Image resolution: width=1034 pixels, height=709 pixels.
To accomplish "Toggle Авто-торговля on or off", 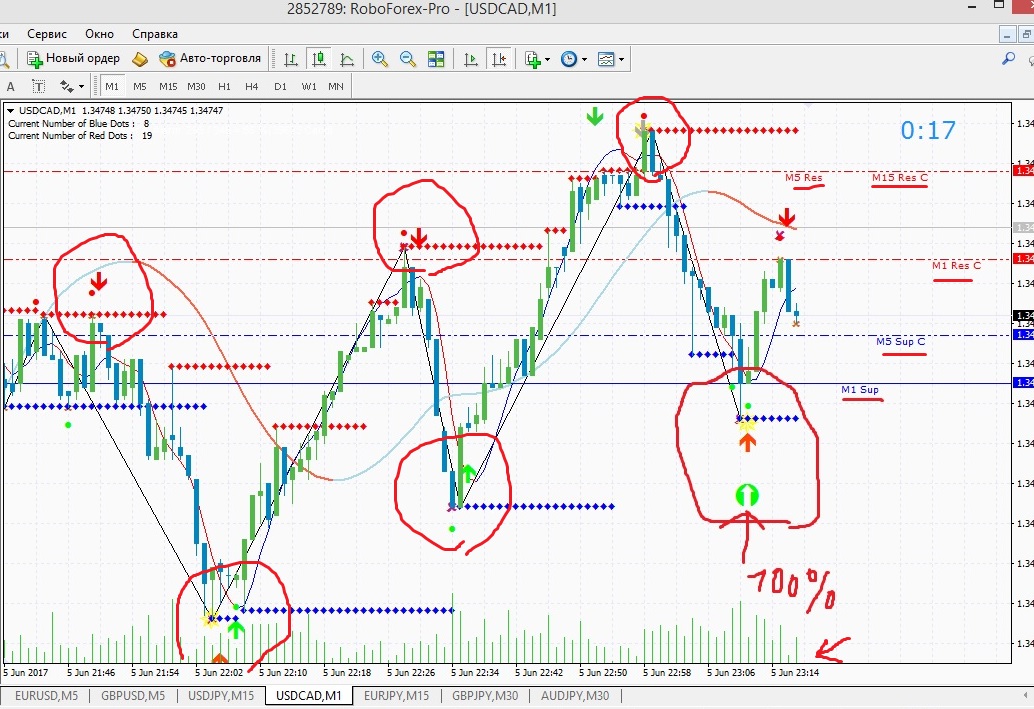I will tap(210, 59).
